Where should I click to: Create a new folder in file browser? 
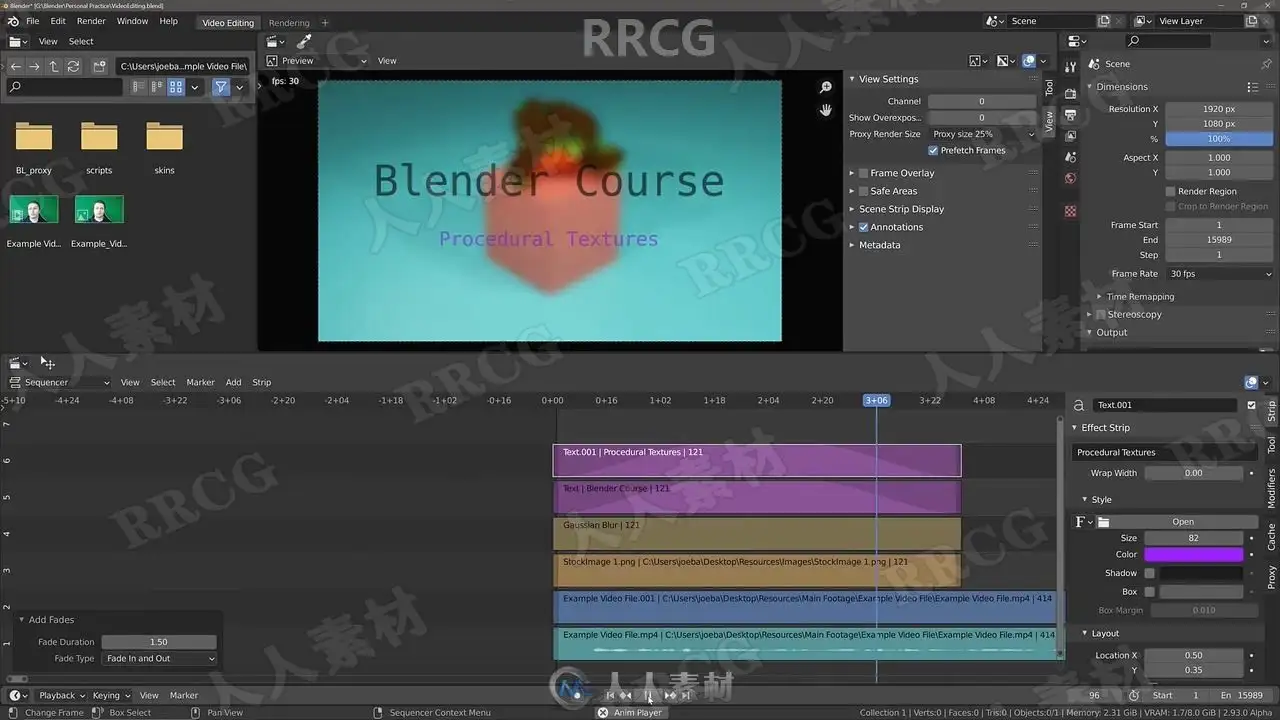[x=99, y=66]
